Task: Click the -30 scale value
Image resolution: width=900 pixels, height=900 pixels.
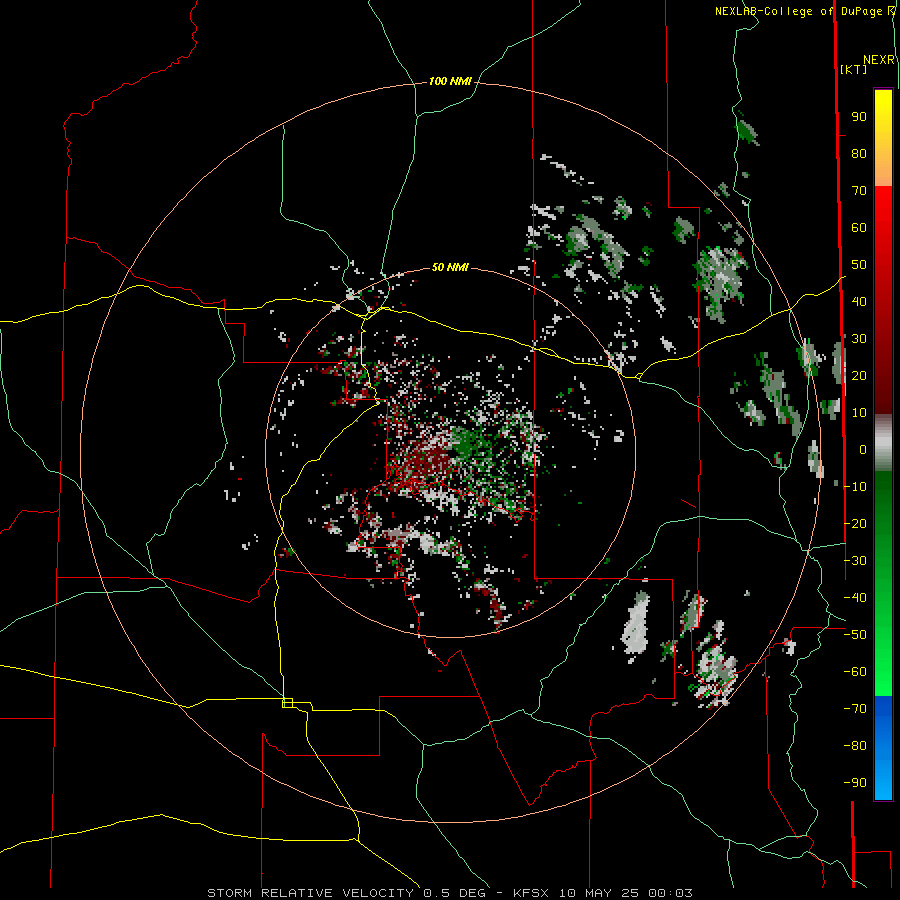Action: coord(855,561)
